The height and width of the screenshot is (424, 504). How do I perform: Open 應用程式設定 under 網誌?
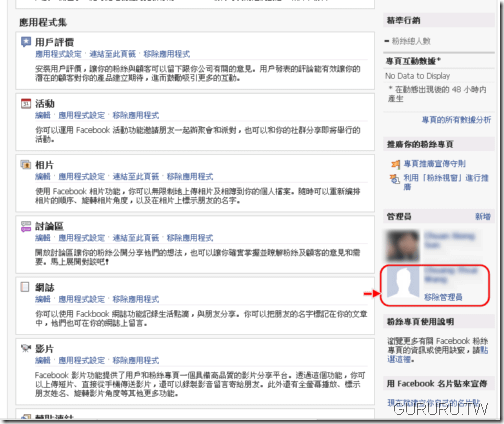[82, 299]
